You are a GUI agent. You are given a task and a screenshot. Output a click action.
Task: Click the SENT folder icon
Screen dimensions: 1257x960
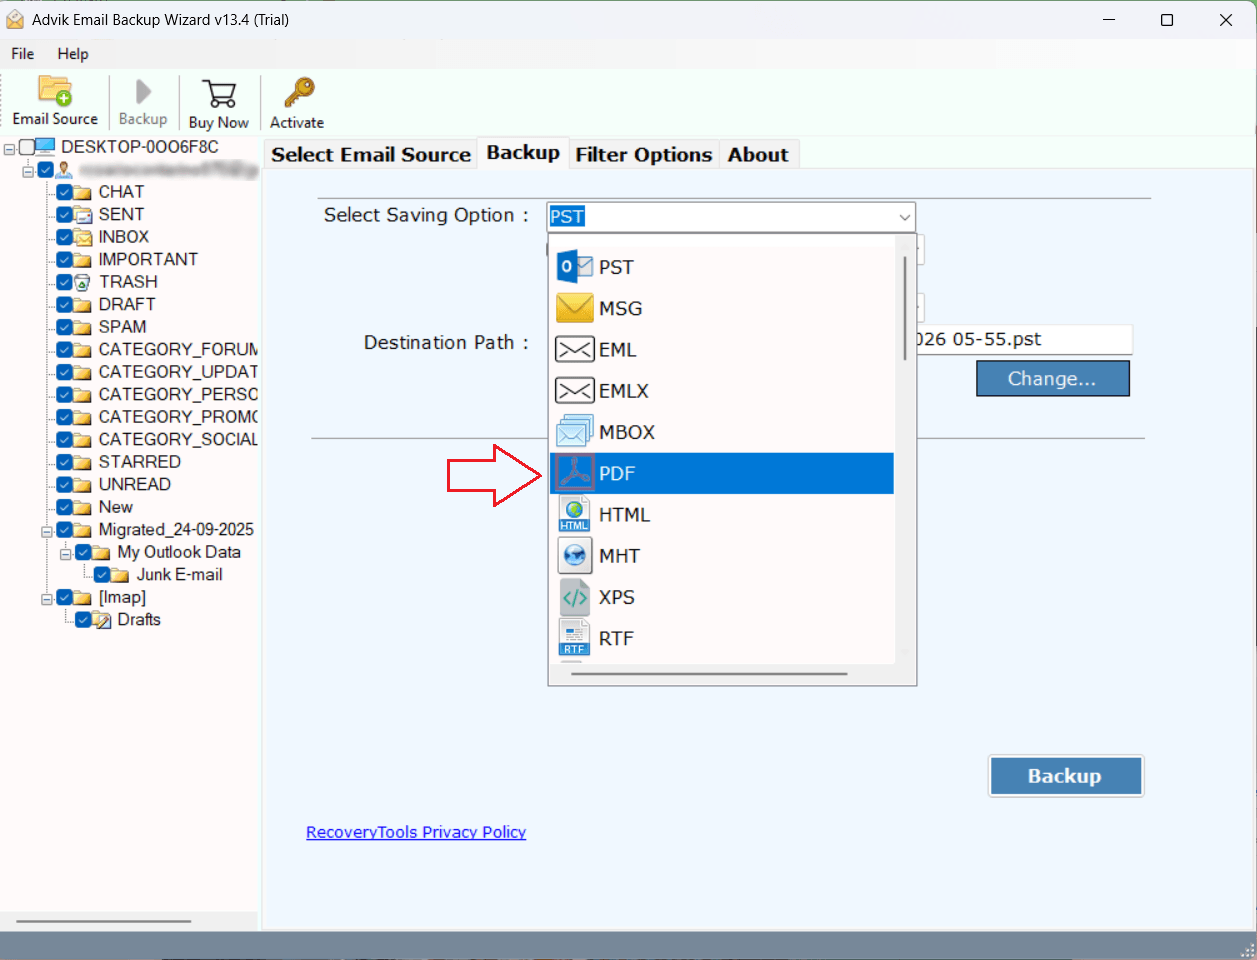point(83,214)
